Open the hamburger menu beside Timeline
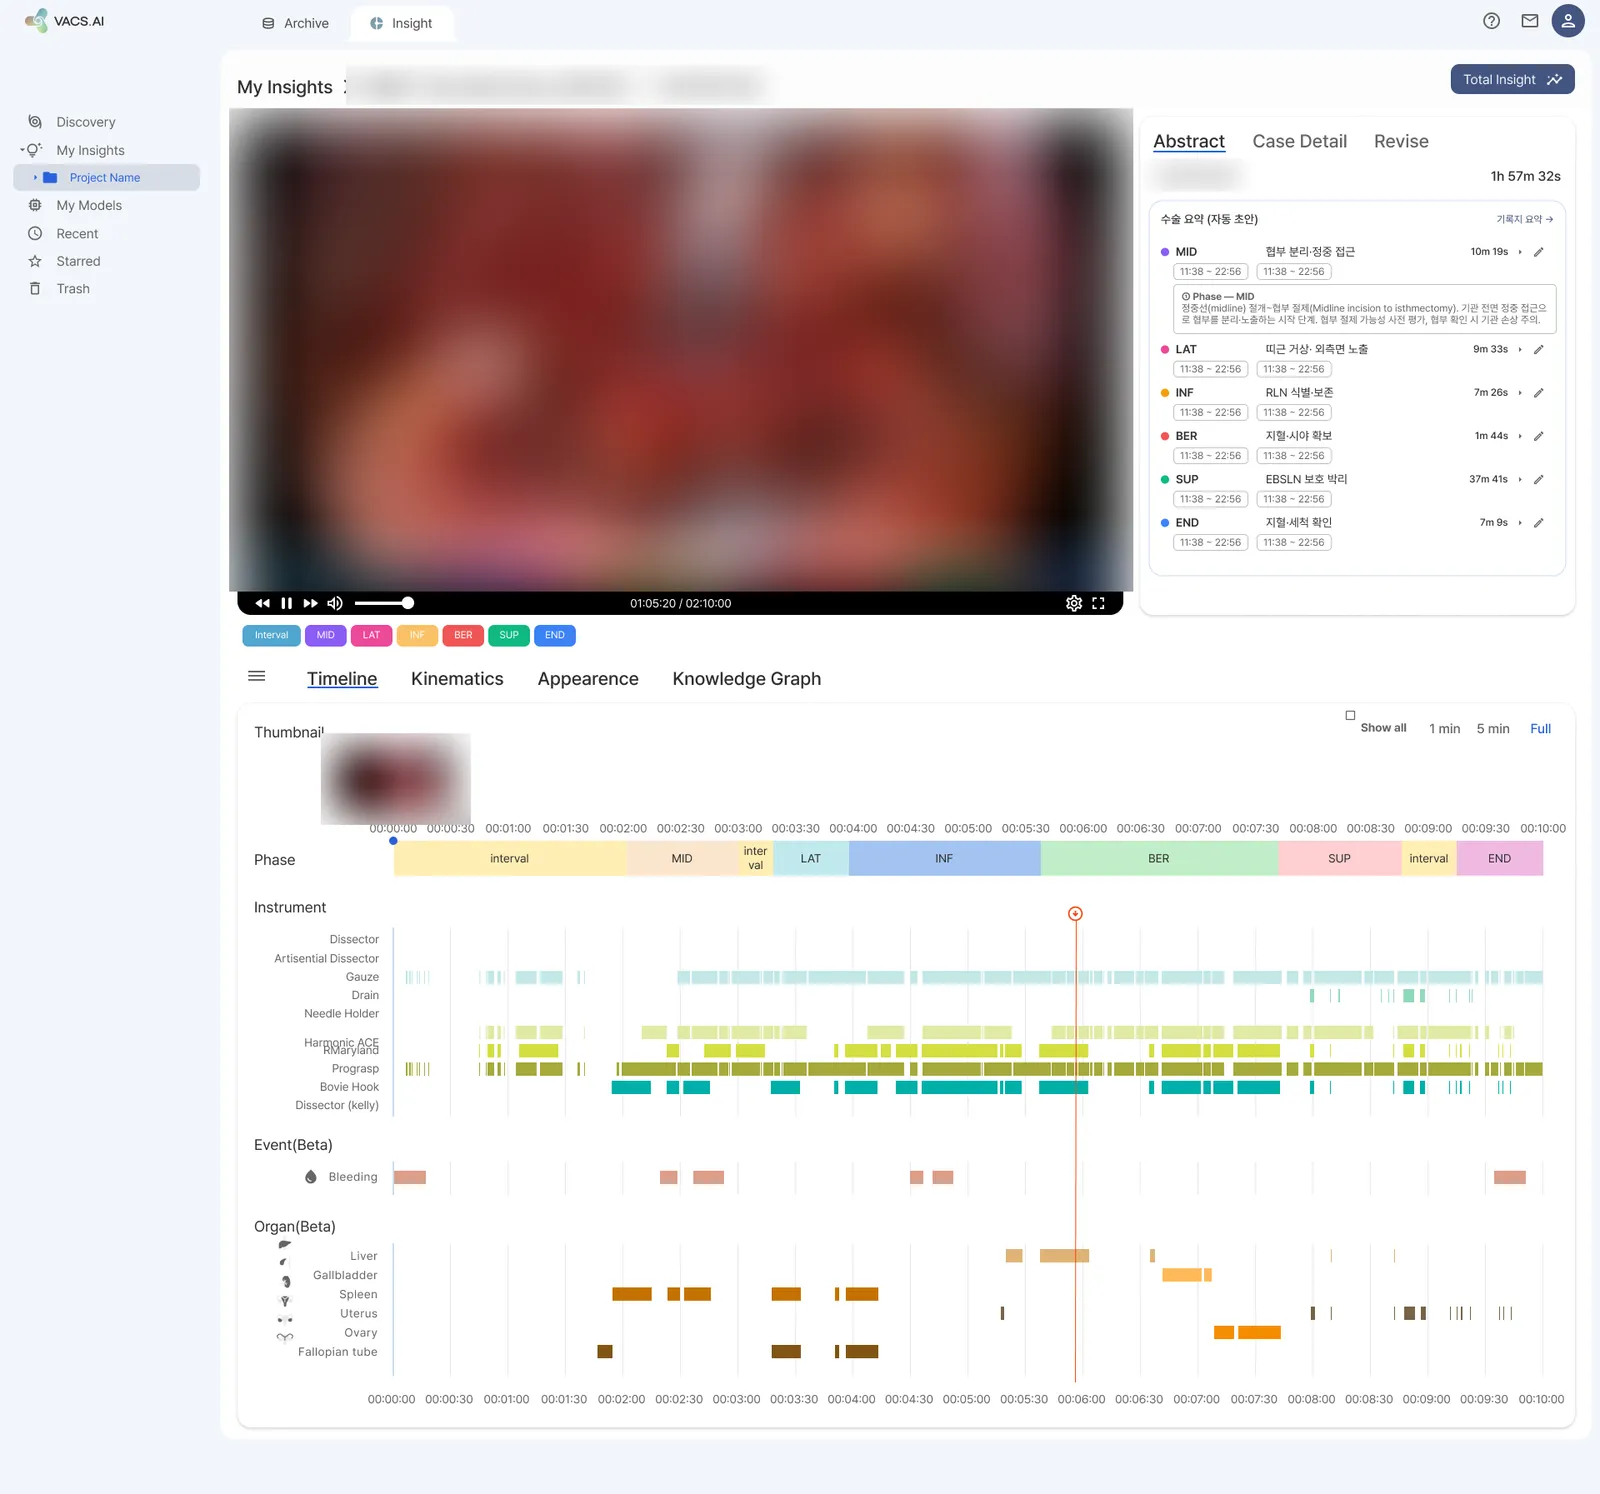Image resolution: width=1600 pixels, height=1494 pixels. tap(257, 676)
